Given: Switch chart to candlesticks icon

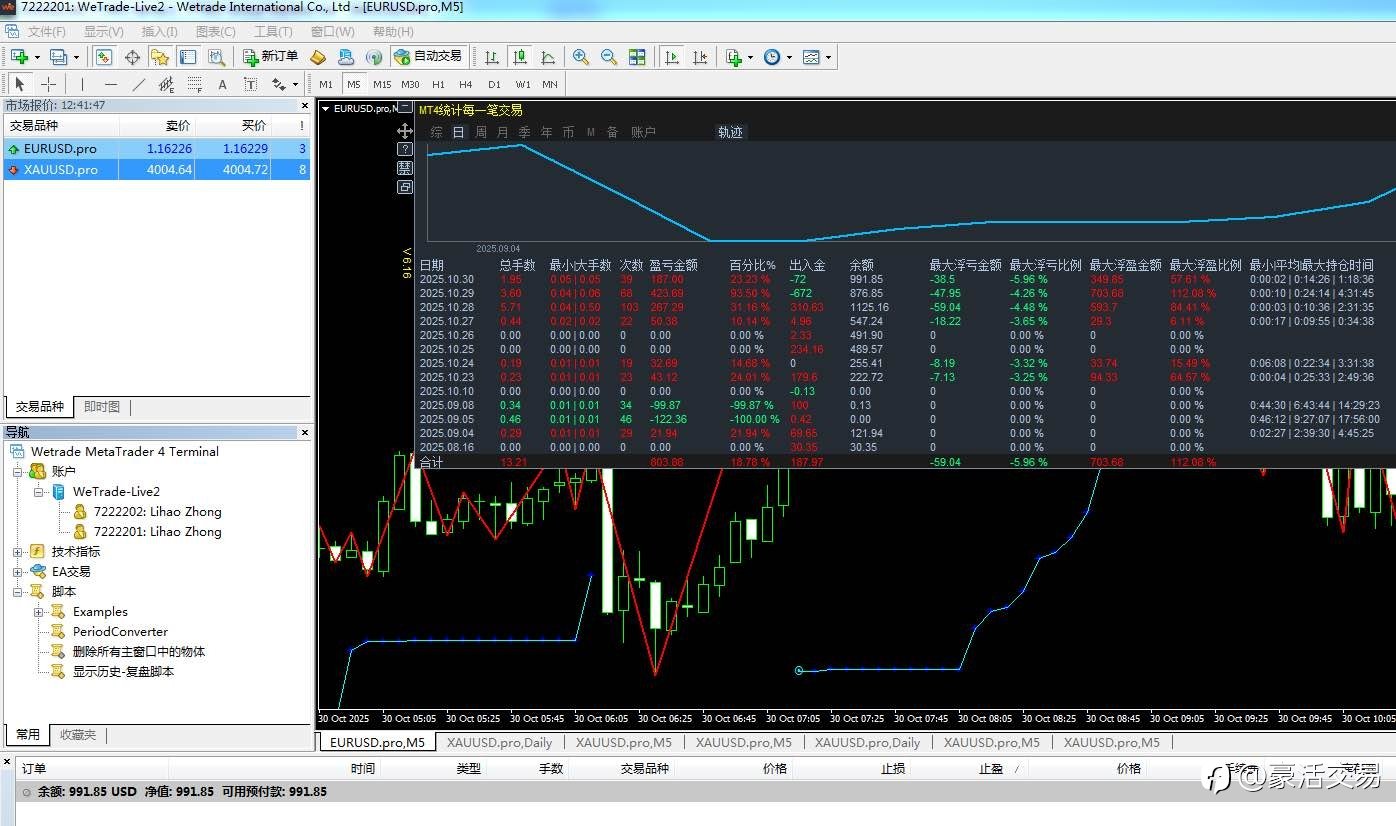Looking at the screenshot, I should [520, 57].
